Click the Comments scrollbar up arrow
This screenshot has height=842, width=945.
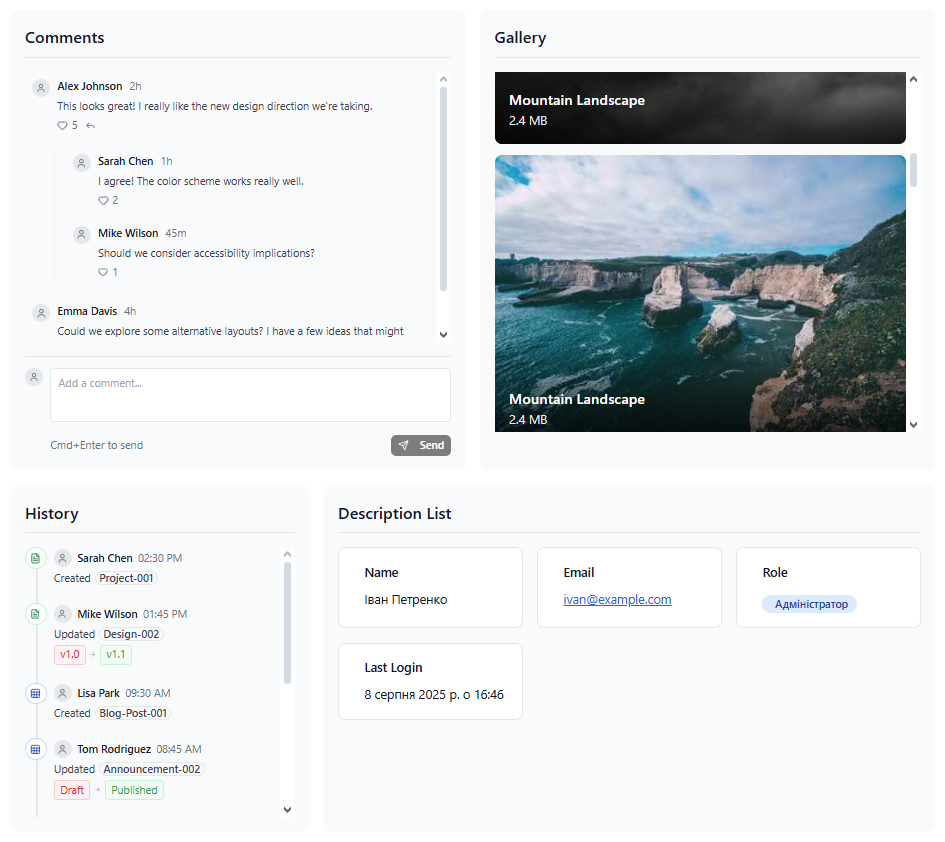coord(444,80)
